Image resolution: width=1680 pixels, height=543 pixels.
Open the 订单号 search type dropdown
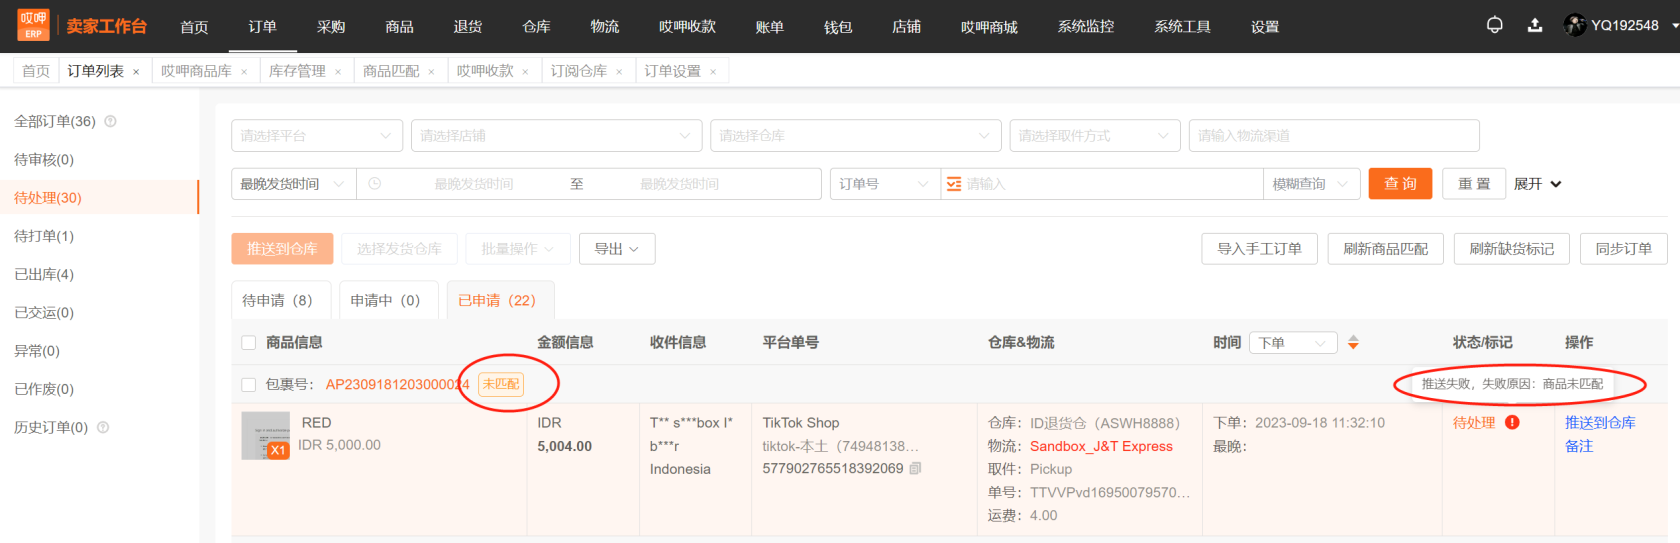click(885, 184)
